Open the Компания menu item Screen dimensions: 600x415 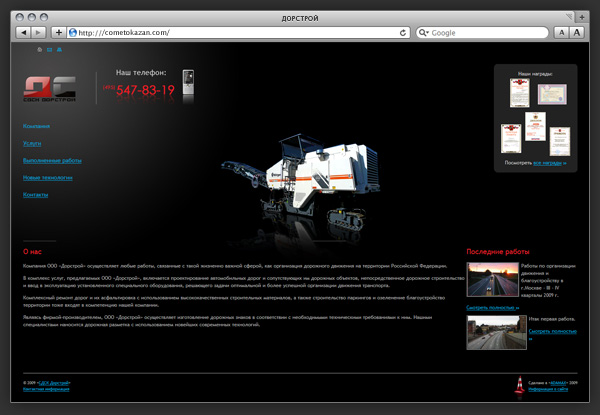(36, 126)
